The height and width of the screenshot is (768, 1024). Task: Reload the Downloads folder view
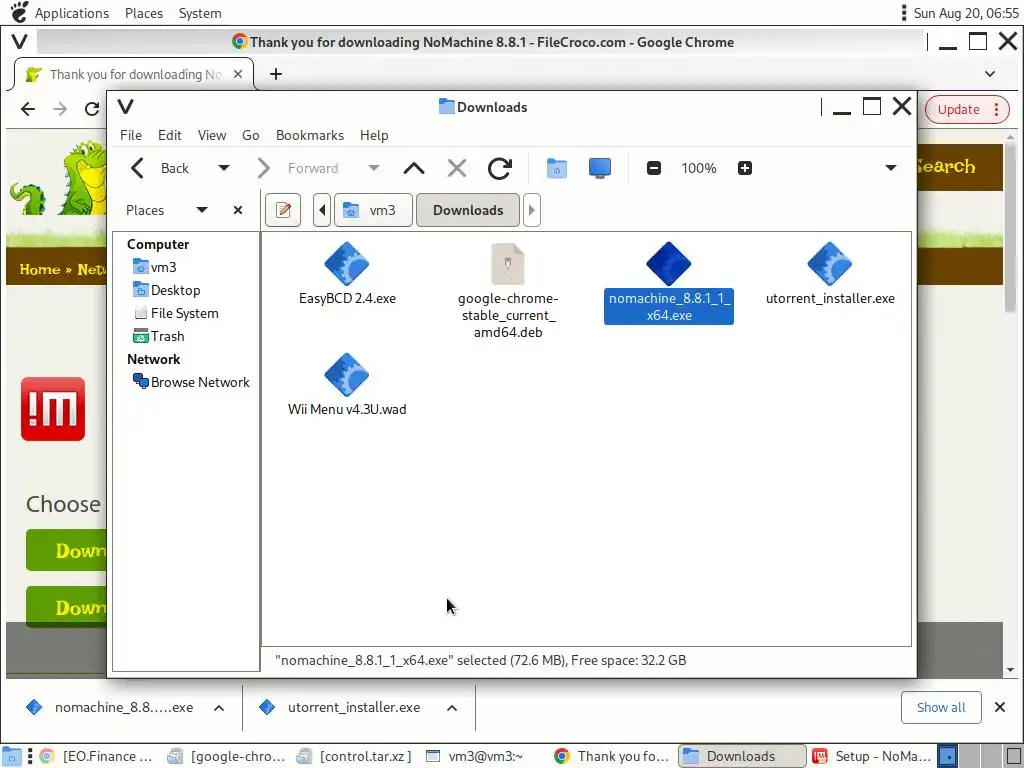(x=500, y=168)
